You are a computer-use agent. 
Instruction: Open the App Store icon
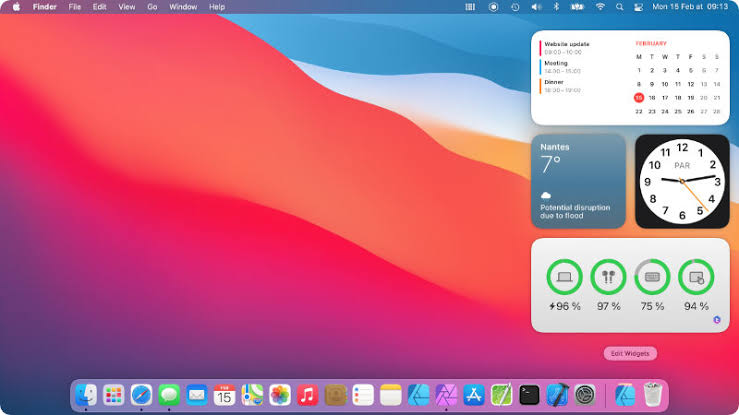(474, 395)
